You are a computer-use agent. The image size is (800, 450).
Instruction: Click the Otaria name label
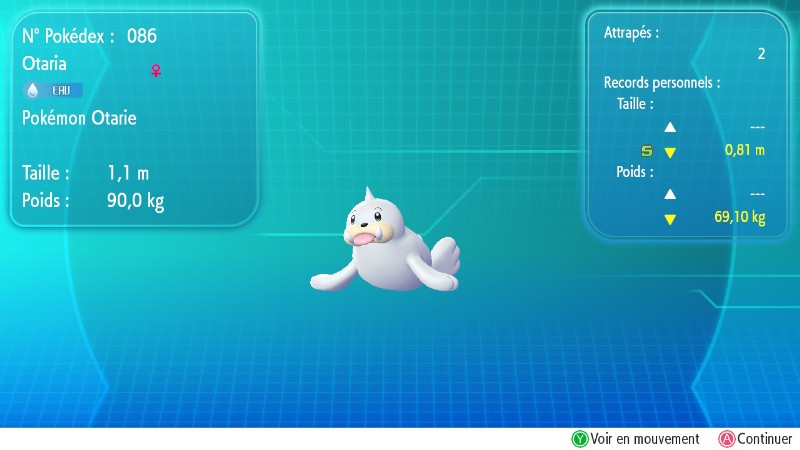pos(45,63)
